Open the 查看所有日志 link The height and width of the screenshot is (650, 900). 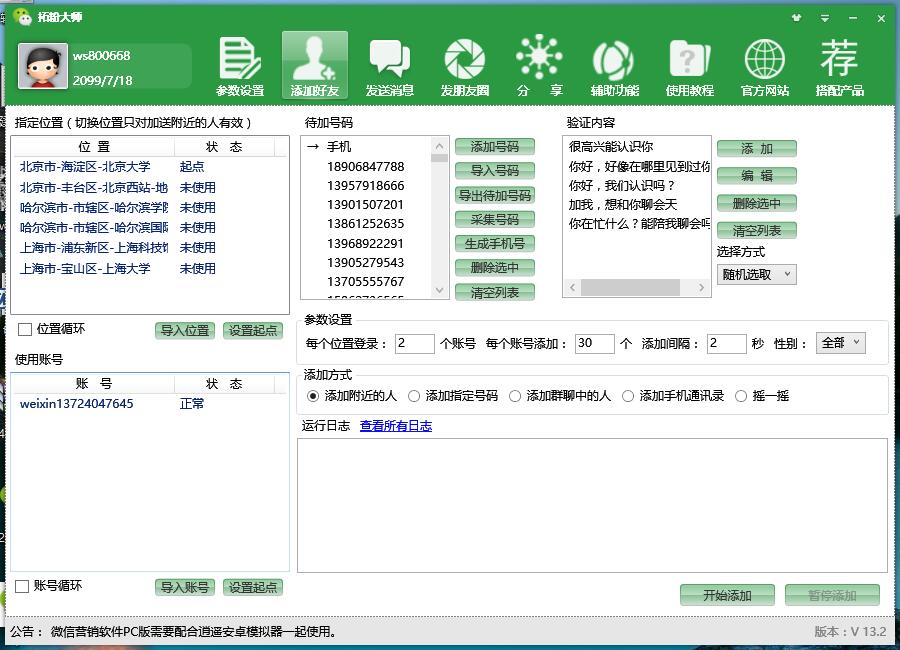(395, 426)
